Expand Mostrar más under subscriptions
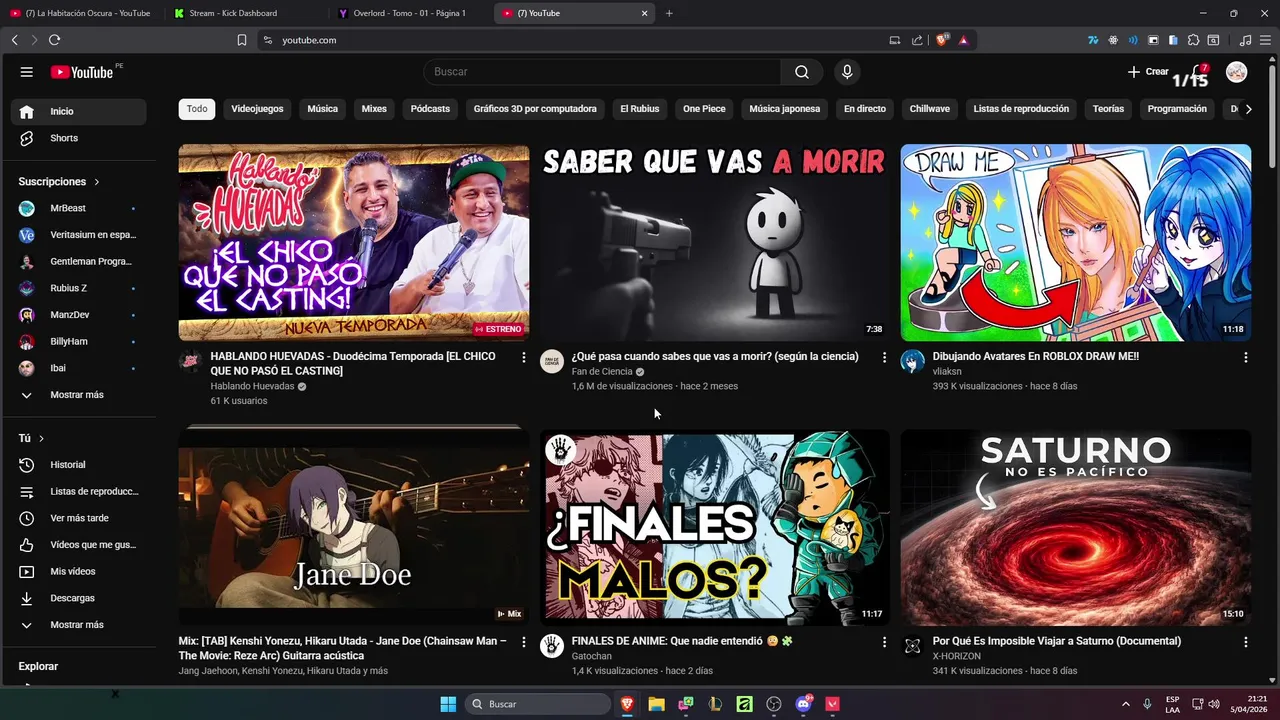Screen dimensions: 1280x720 pyautogui.click(x=79, y=395)
